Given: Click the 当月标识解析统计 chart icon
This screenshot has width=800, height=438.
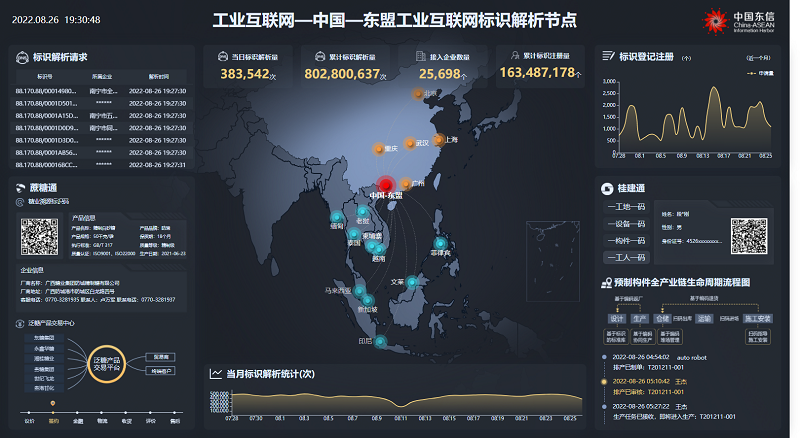Looking at the screenshot, I should pyautogui.click(x=216, y=374).
